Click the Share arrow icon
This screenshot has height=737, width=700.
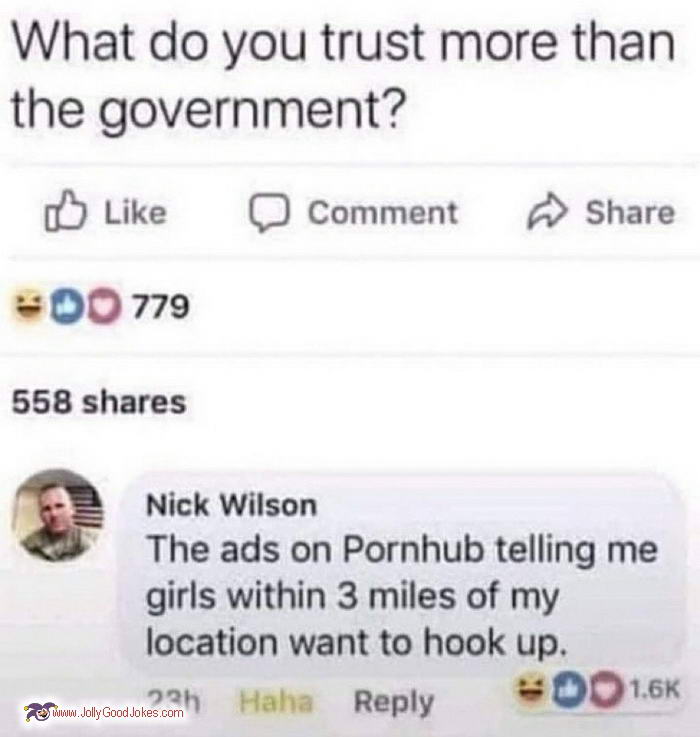(x=546, y=211)
